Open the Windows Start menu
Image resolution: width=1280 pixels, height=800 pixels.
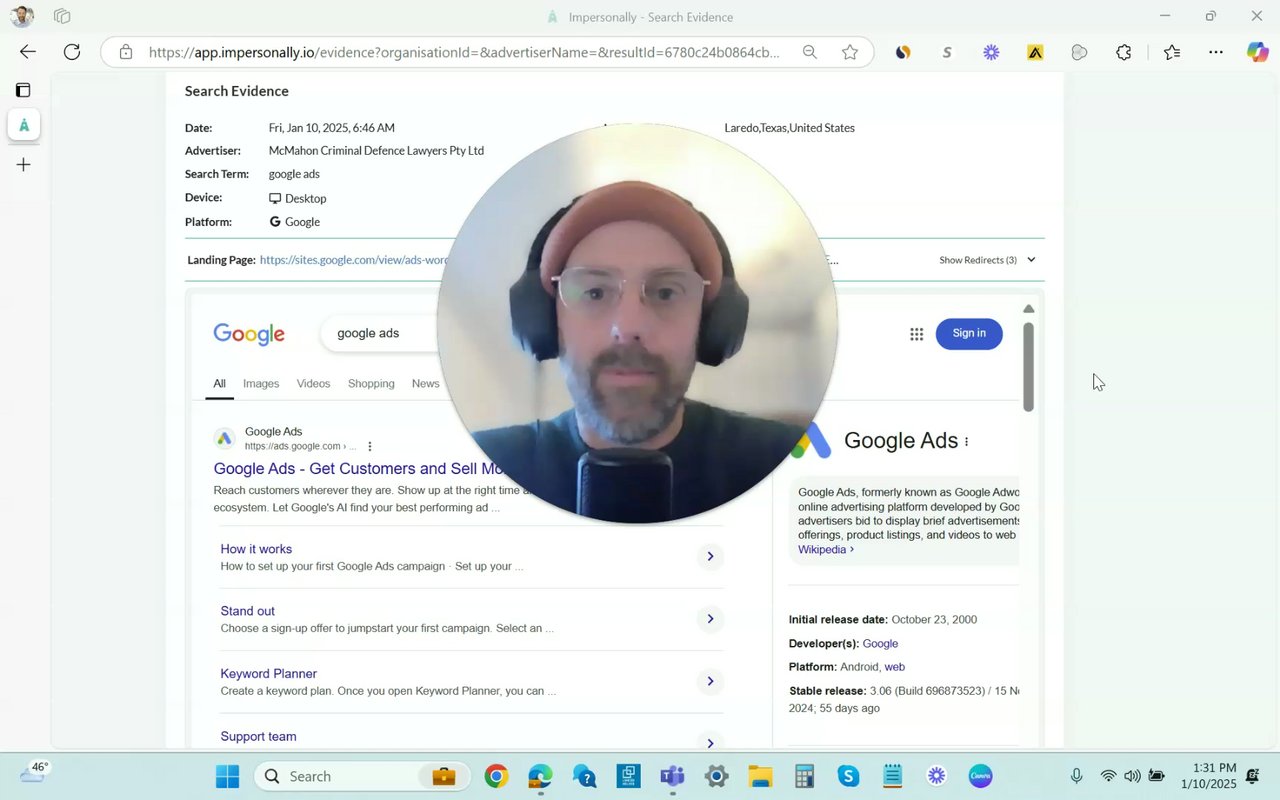pos(227,776)
